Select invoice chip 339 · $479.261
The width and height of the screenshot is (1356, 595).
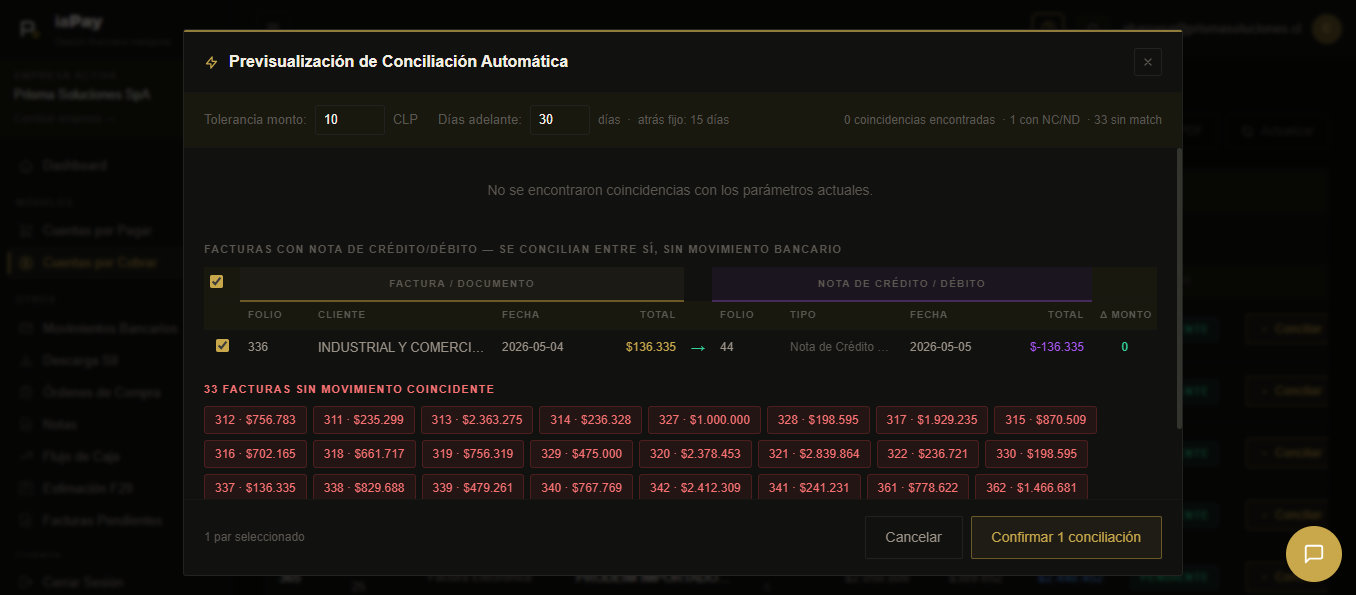coord(473,488)
